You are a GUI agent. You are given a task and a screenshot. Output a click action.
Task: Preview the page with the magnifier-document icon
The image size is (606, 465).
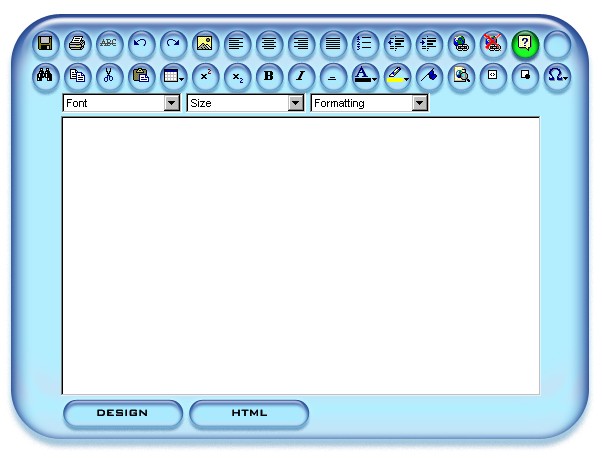tap(461, 76)
